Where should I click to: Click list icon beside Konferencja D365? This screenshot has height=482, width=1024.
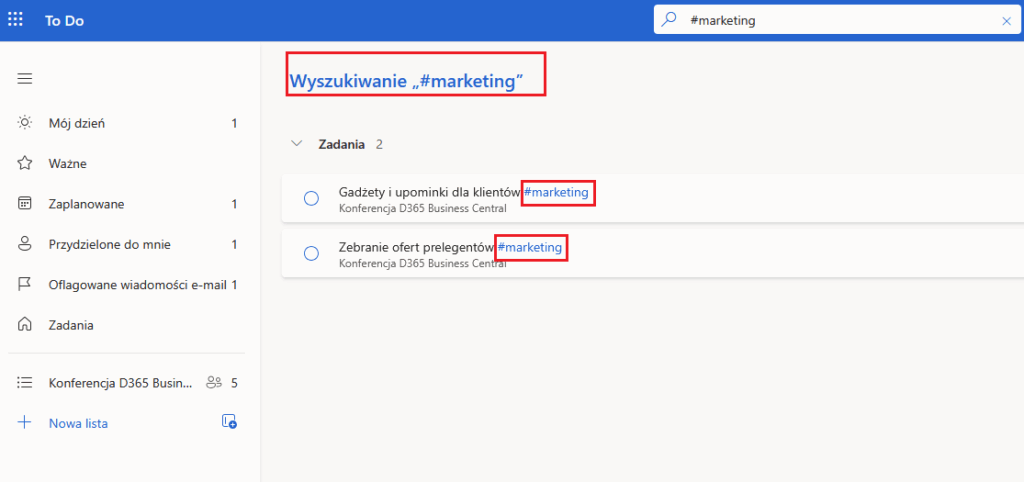(x=25, y=383)
